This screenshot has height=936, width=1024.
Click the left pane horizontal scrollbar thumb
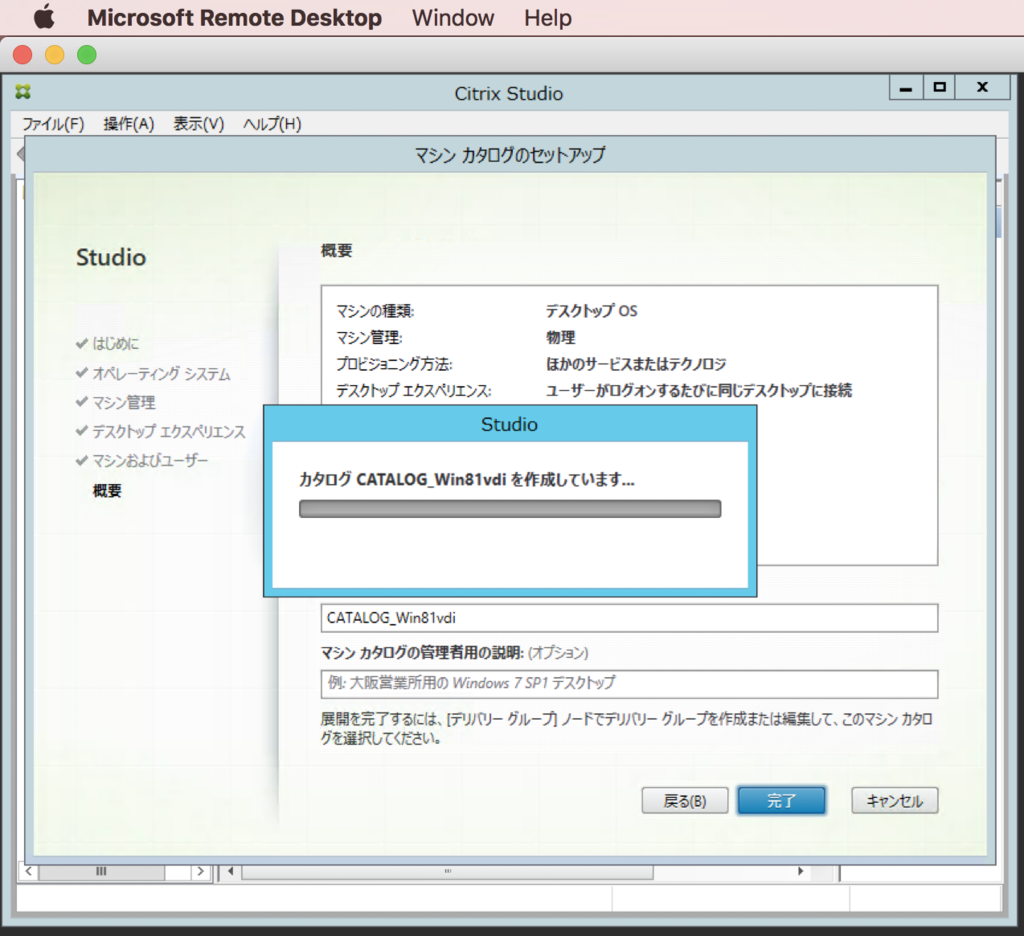click(x=101, y=871)
